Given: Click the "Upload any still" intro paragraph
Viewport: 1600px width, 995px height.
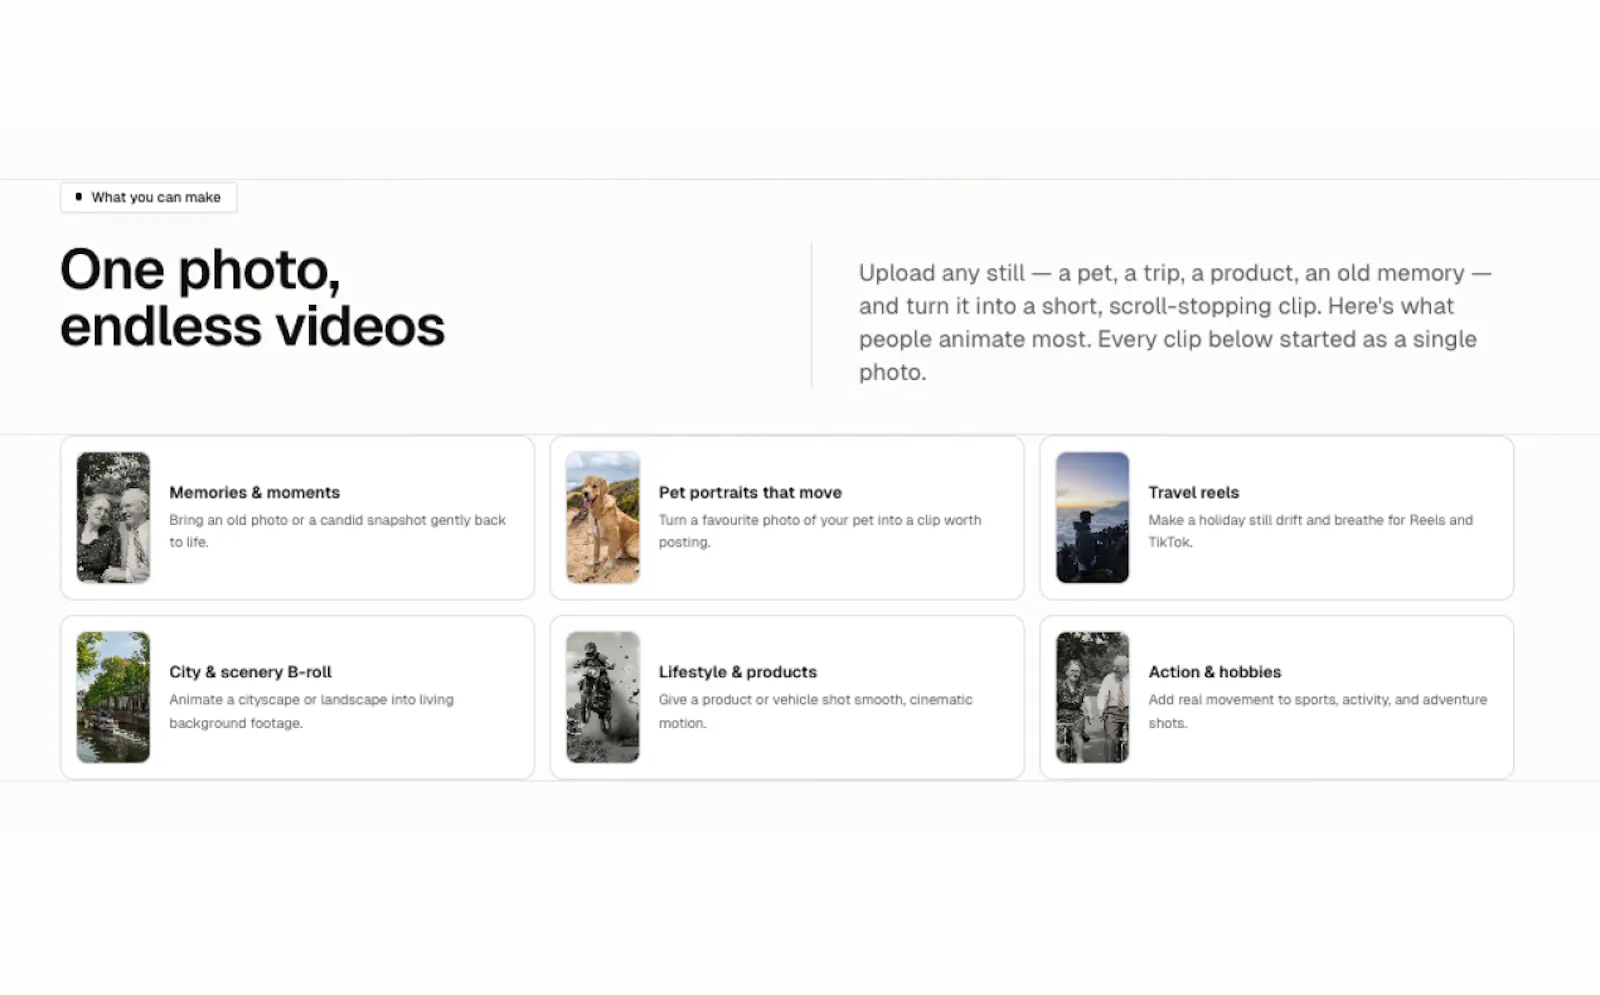Looking at the screenshot, I should [x=1175, y=322].
